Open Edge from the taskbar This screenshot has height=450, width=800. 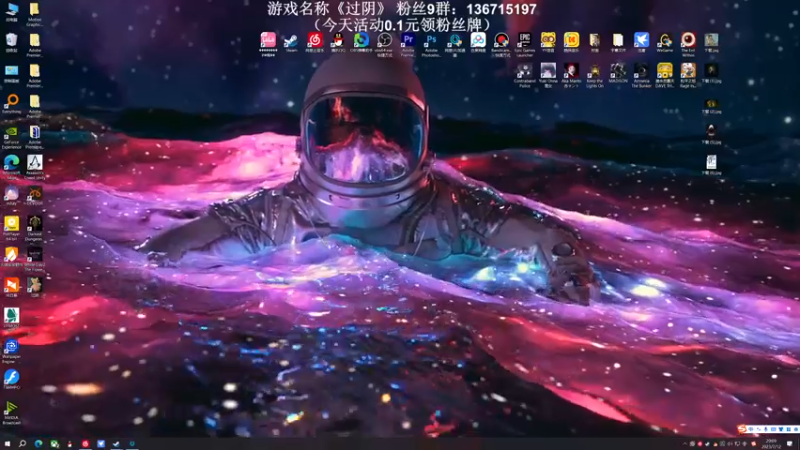pyautogui.click(x=38, y=444)
